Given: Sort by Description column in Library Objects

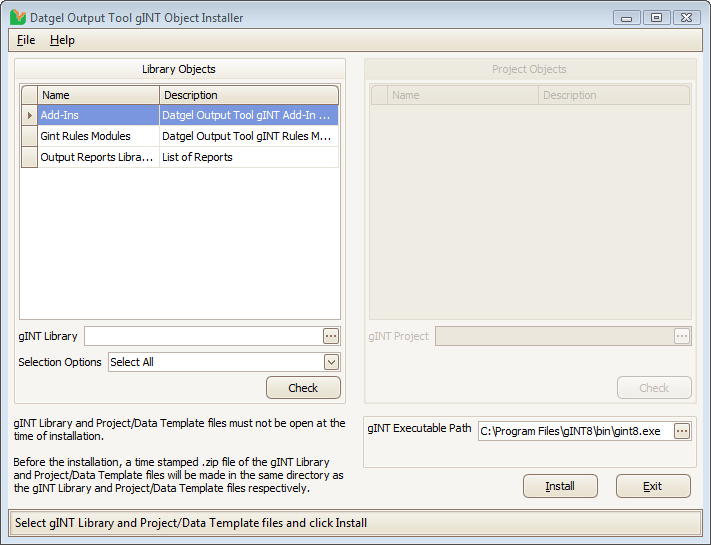Looking at the screenshot, I should (x=248, y=95).
